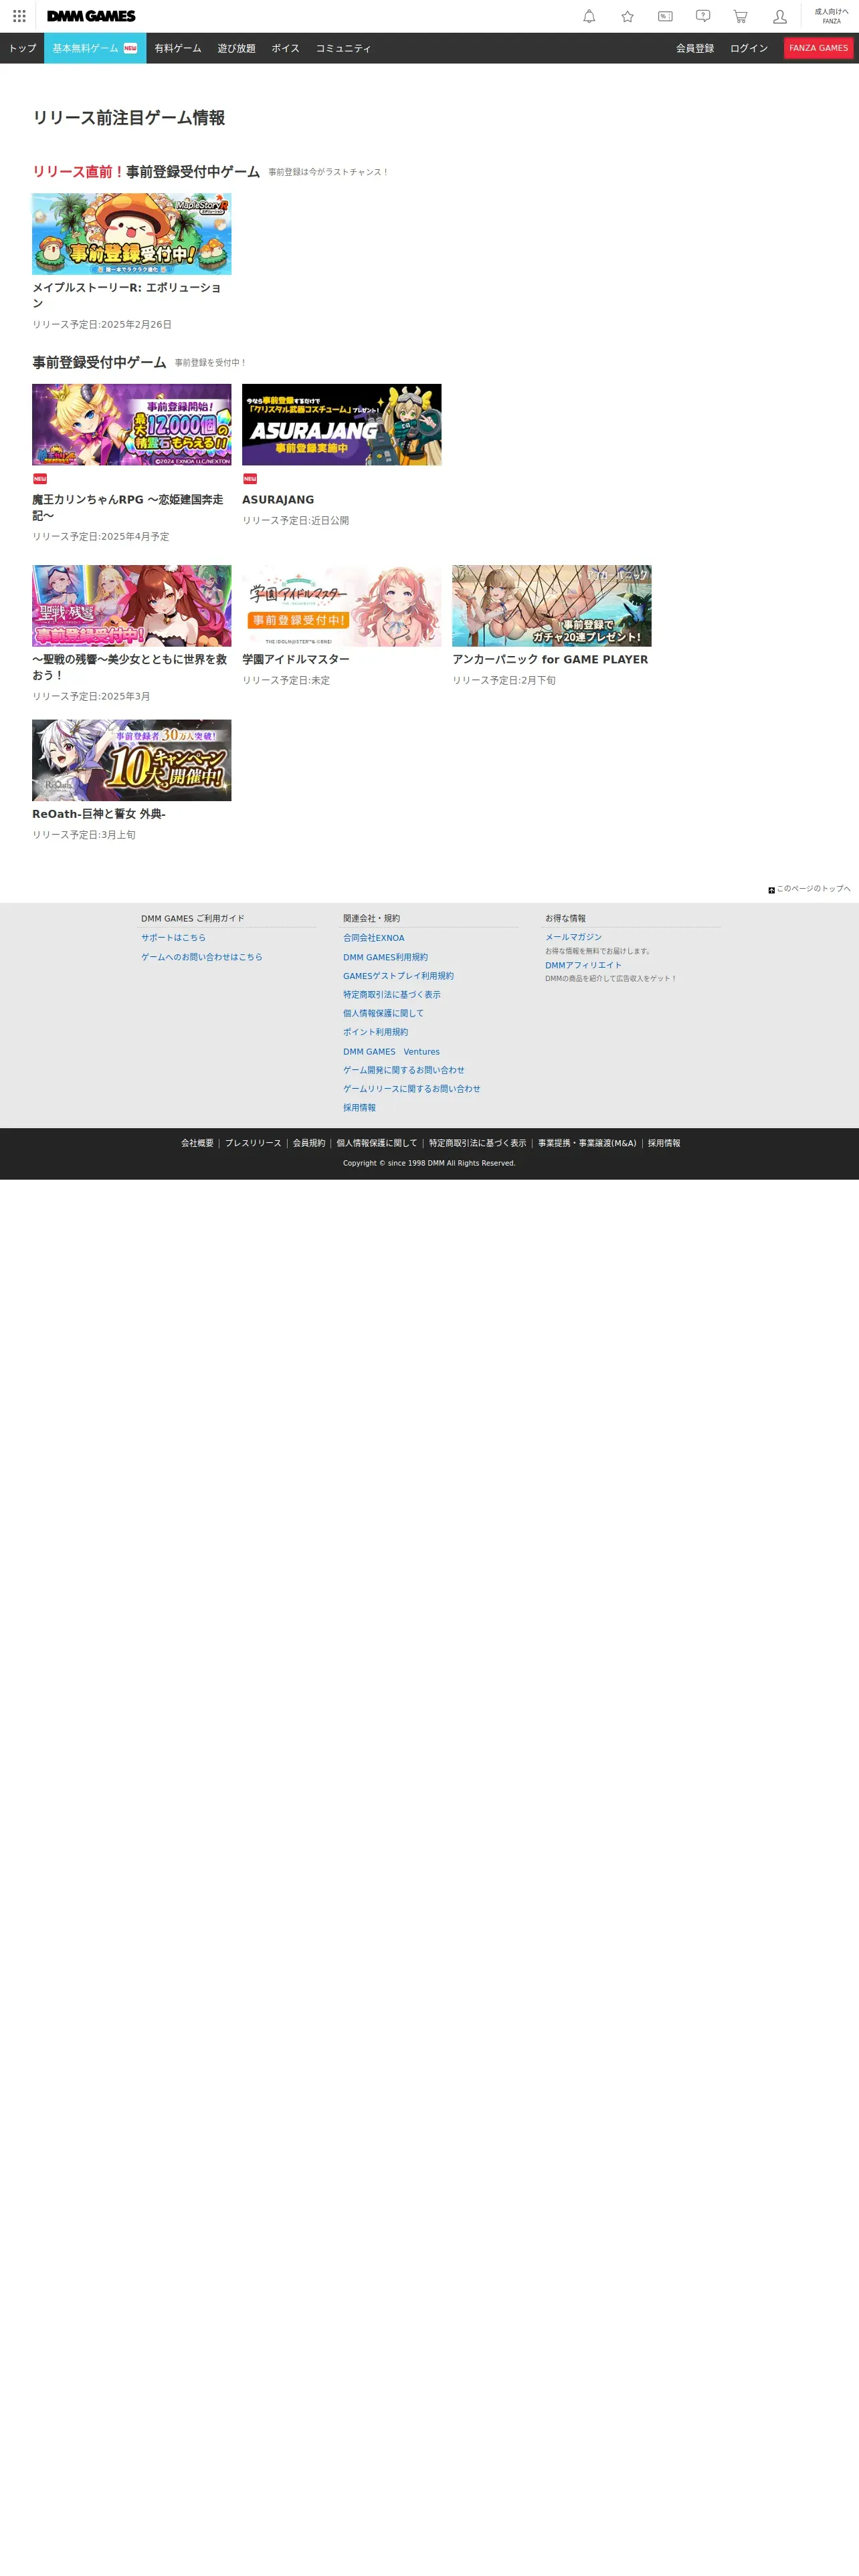The width and height of the screenshot is (859, 2576).
Task: Click このページのトップへ link
Action: tap(813, 889)
